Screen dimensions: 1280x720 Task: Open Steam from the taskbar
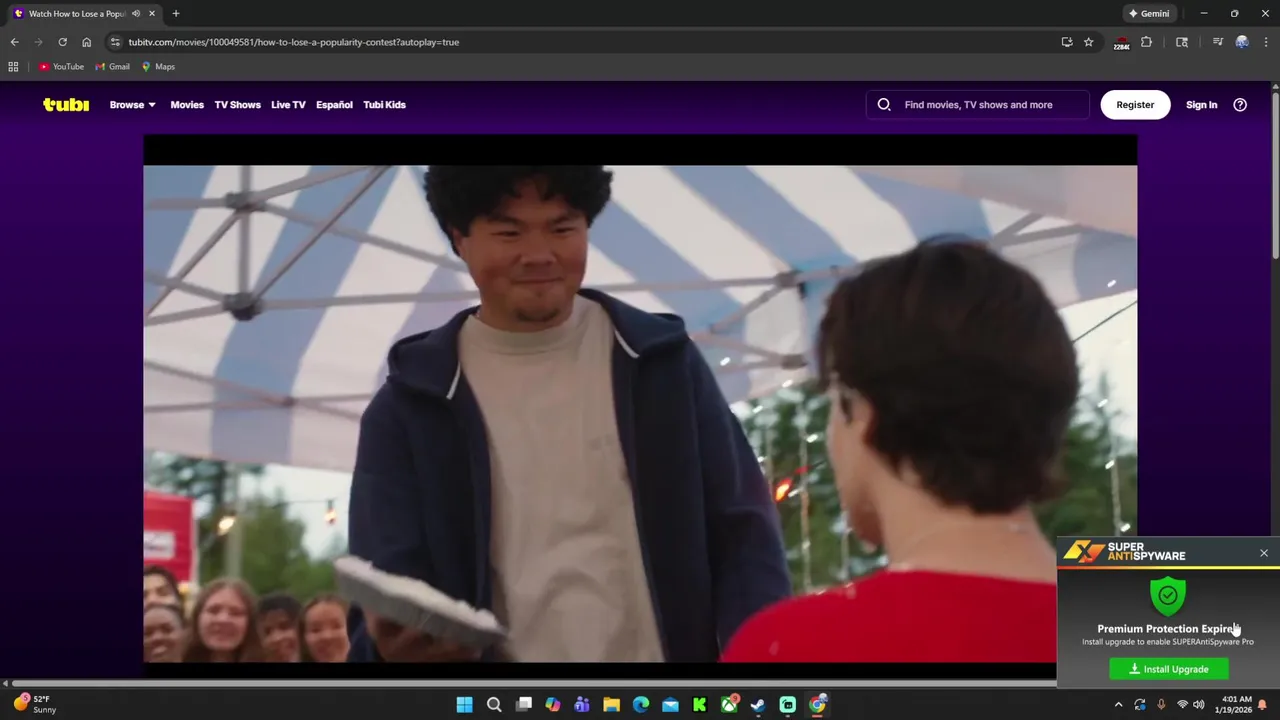tap(758, 705)
